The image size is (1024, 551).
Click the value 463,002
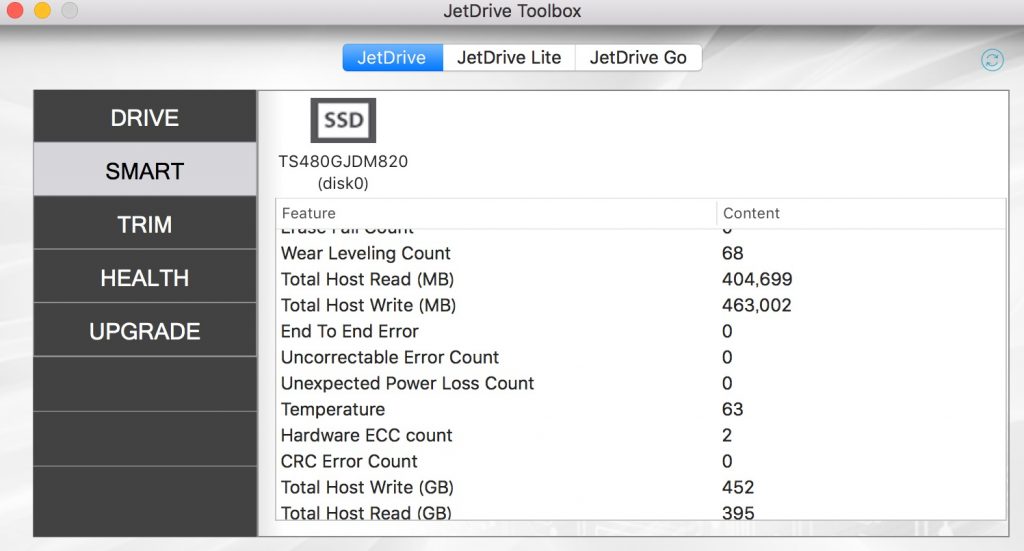click(756, 306)
